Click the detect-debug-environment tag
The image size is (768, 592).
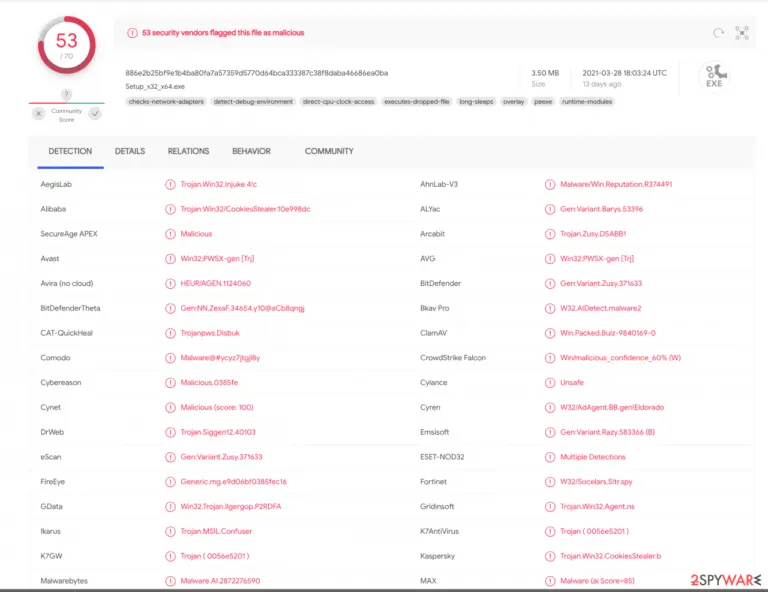pyautogui.click(x=253, y=102)
